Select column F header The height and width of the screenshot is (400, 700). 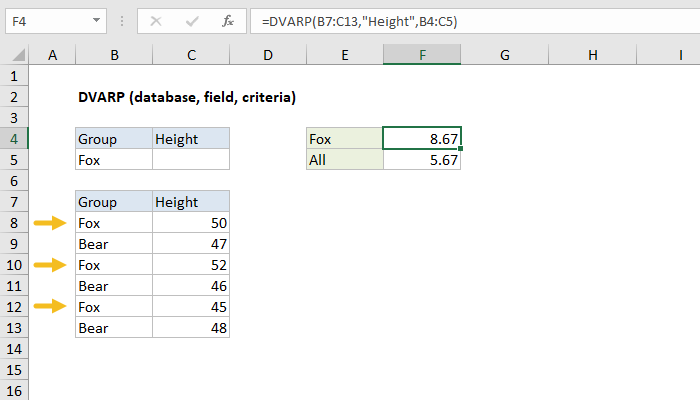click(422, 55)
